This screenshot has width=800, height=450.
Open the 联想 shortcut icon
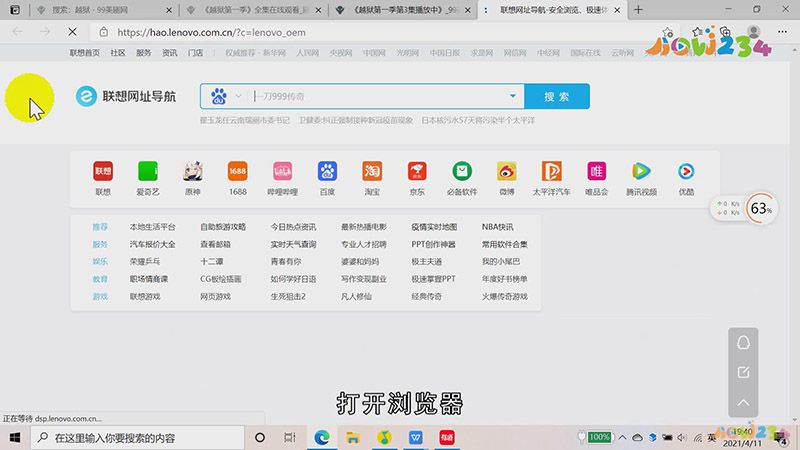(103, 171)
